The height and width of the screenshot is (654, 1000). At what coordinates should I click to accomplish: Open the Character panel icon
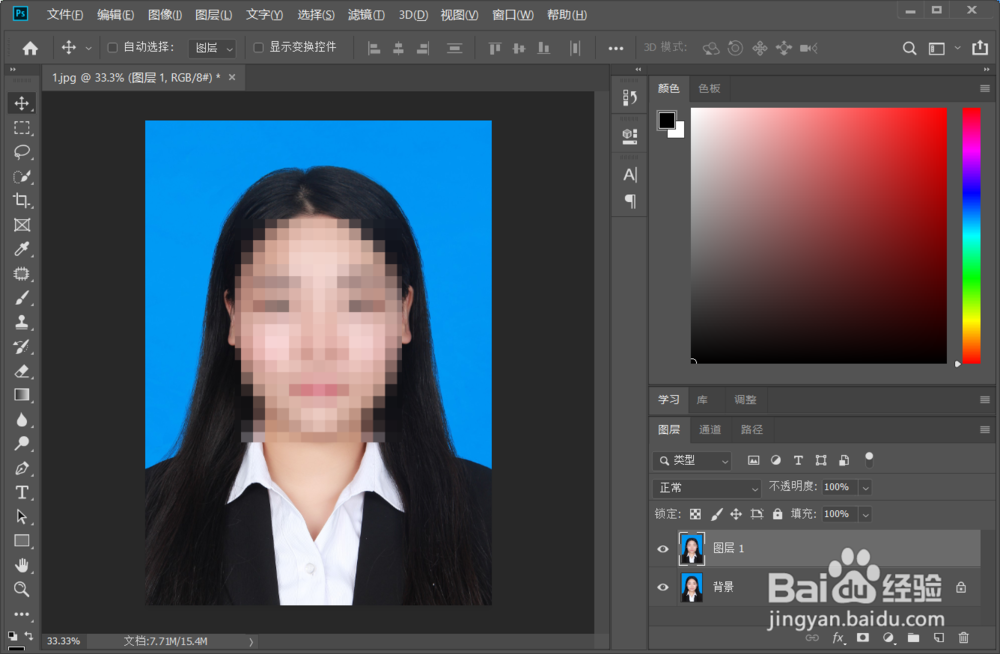[x=630, y=174]
